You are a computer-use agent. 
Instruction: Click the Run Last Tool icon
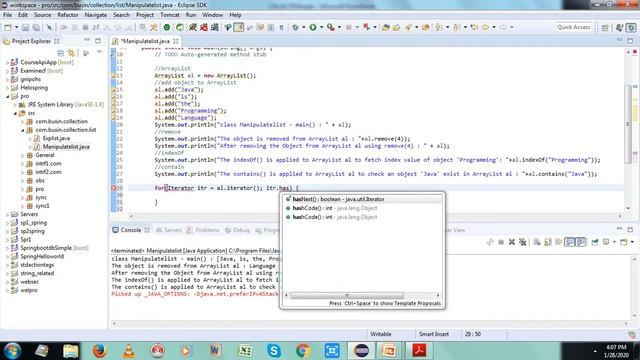tap(331, 27)
